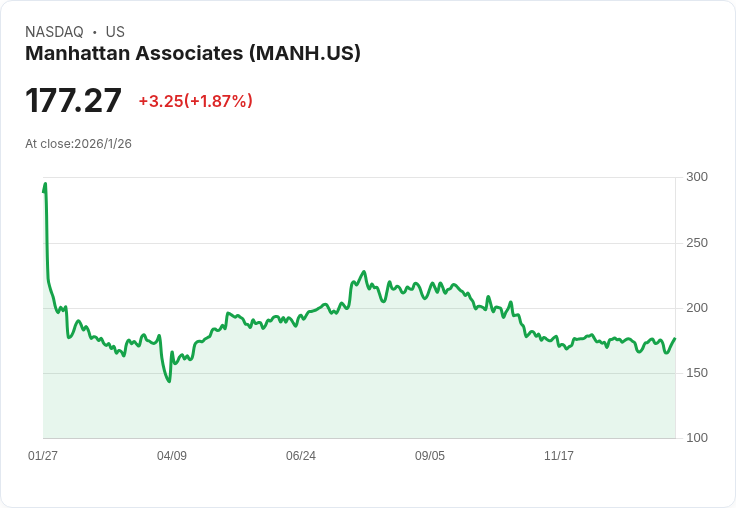Screen dimensions: 736x508
Task: Click the US market label
Action: tap(115, 32)
